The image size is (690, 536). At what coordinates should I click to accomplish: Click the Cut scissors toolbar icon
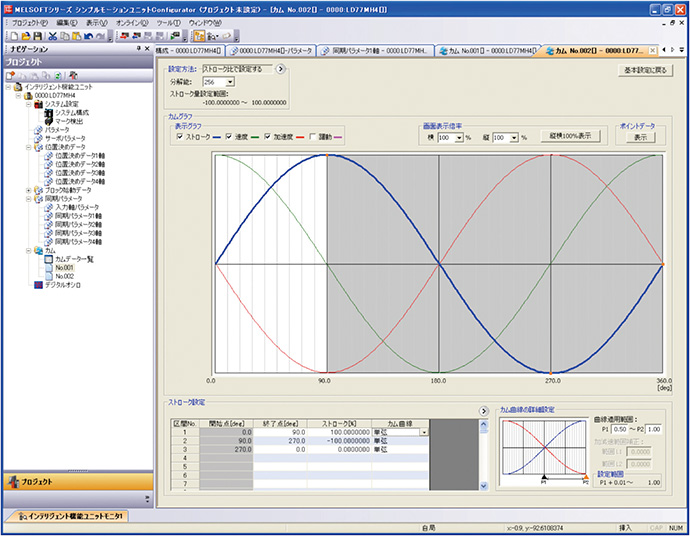pyautogui.click(x=52, y=35)
